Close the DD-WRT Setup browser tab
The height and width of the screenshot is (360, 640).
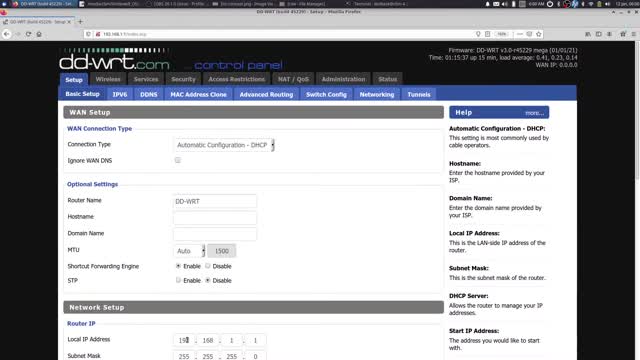coord(69,22)
